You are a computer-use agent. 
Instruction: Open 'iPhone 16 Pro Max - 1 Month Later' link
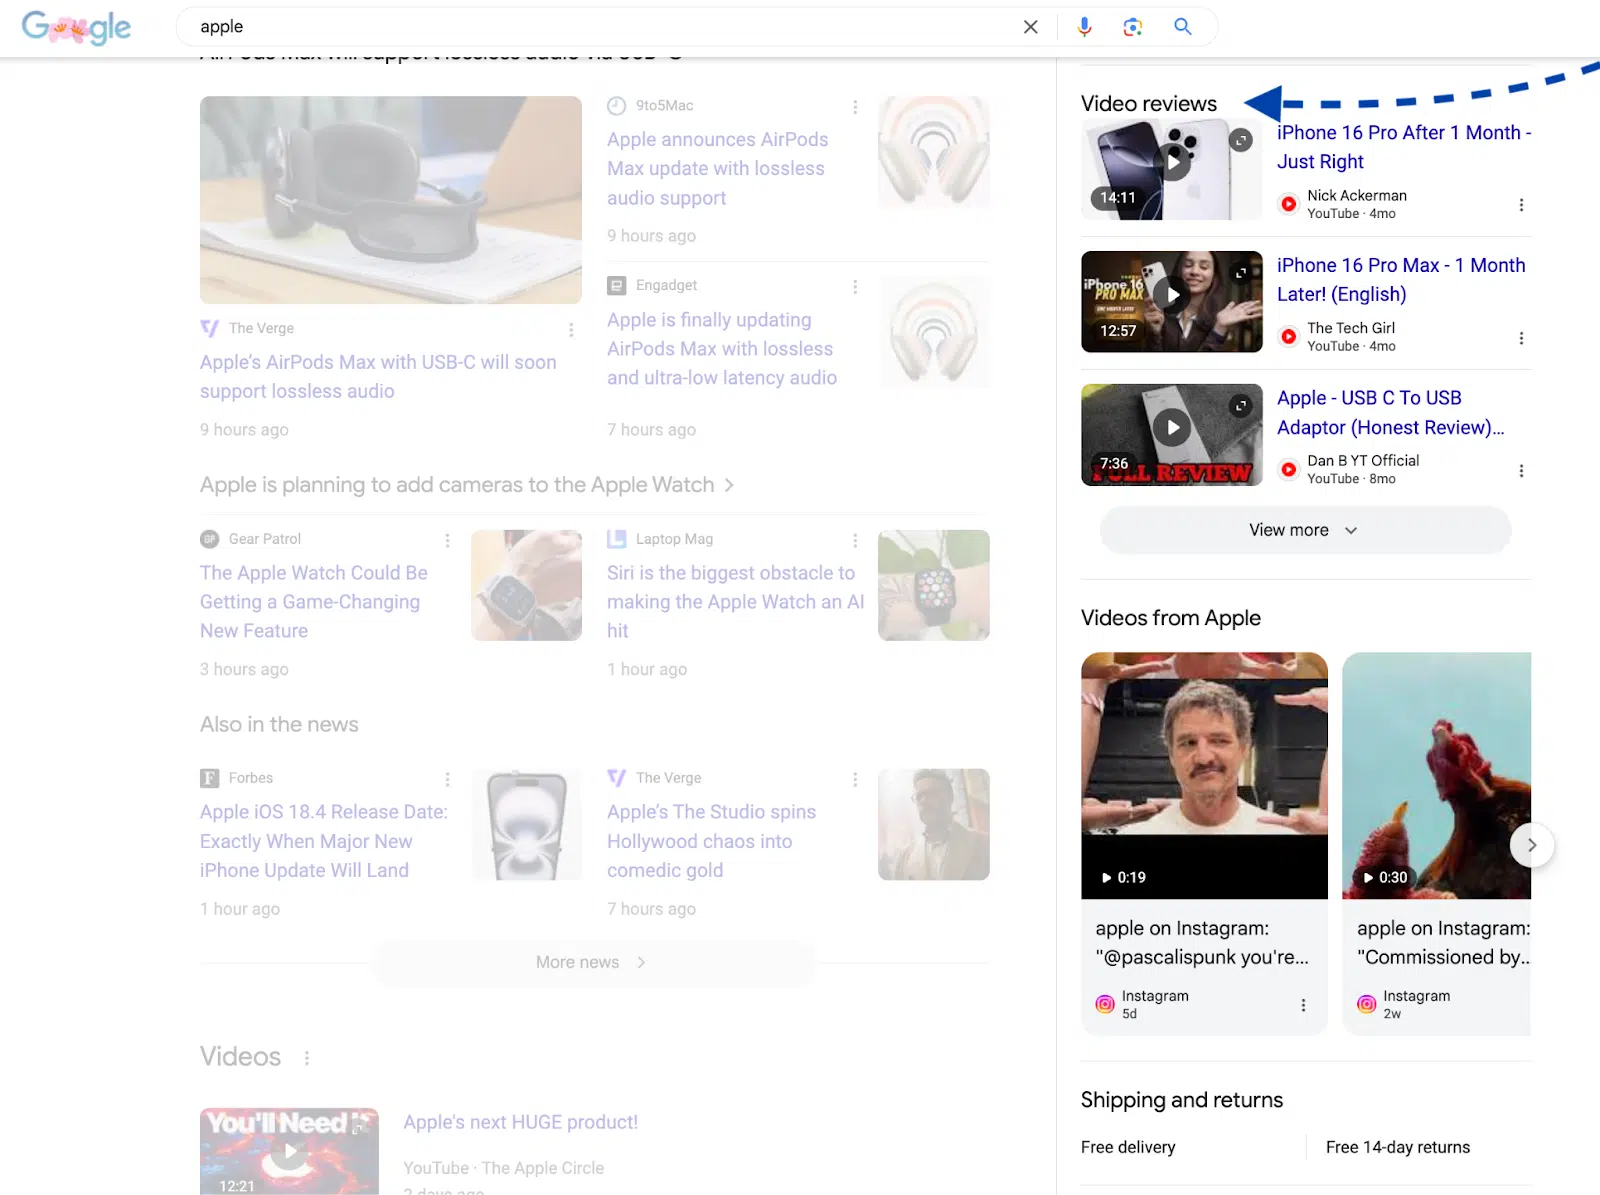[x=1401, y=280]
